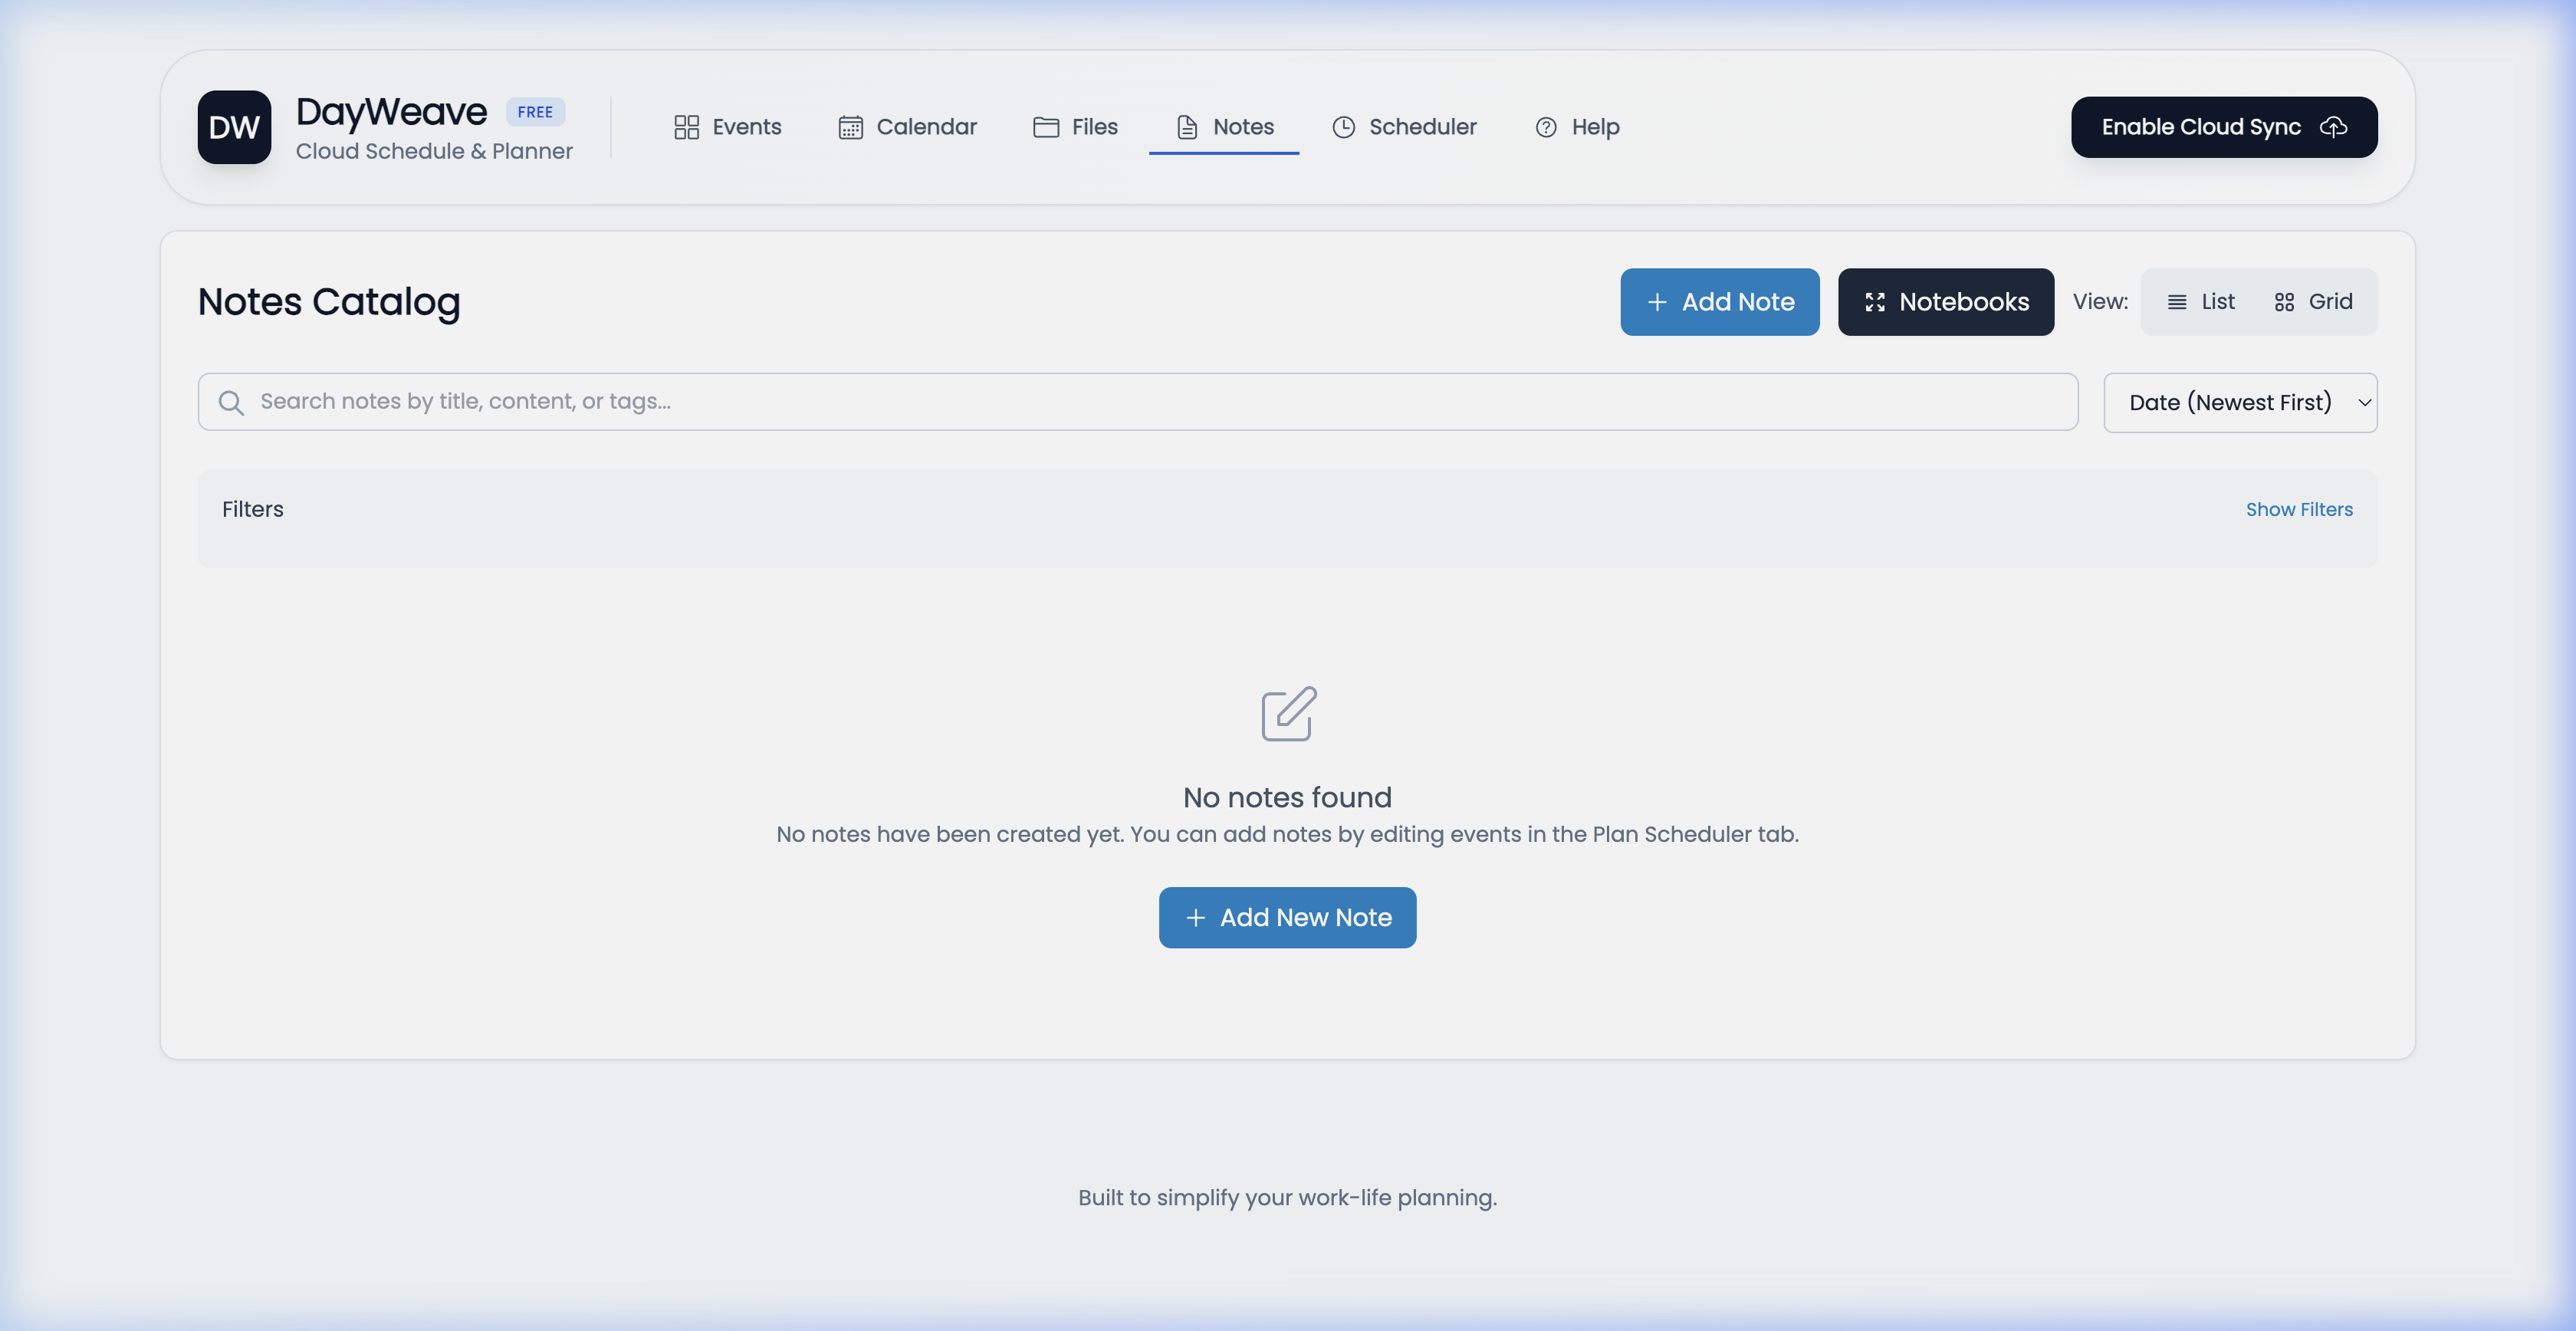Screen dimensions: 2576x1331
Task: Click the Notes document icon
Action: (x=1186, y=127)
